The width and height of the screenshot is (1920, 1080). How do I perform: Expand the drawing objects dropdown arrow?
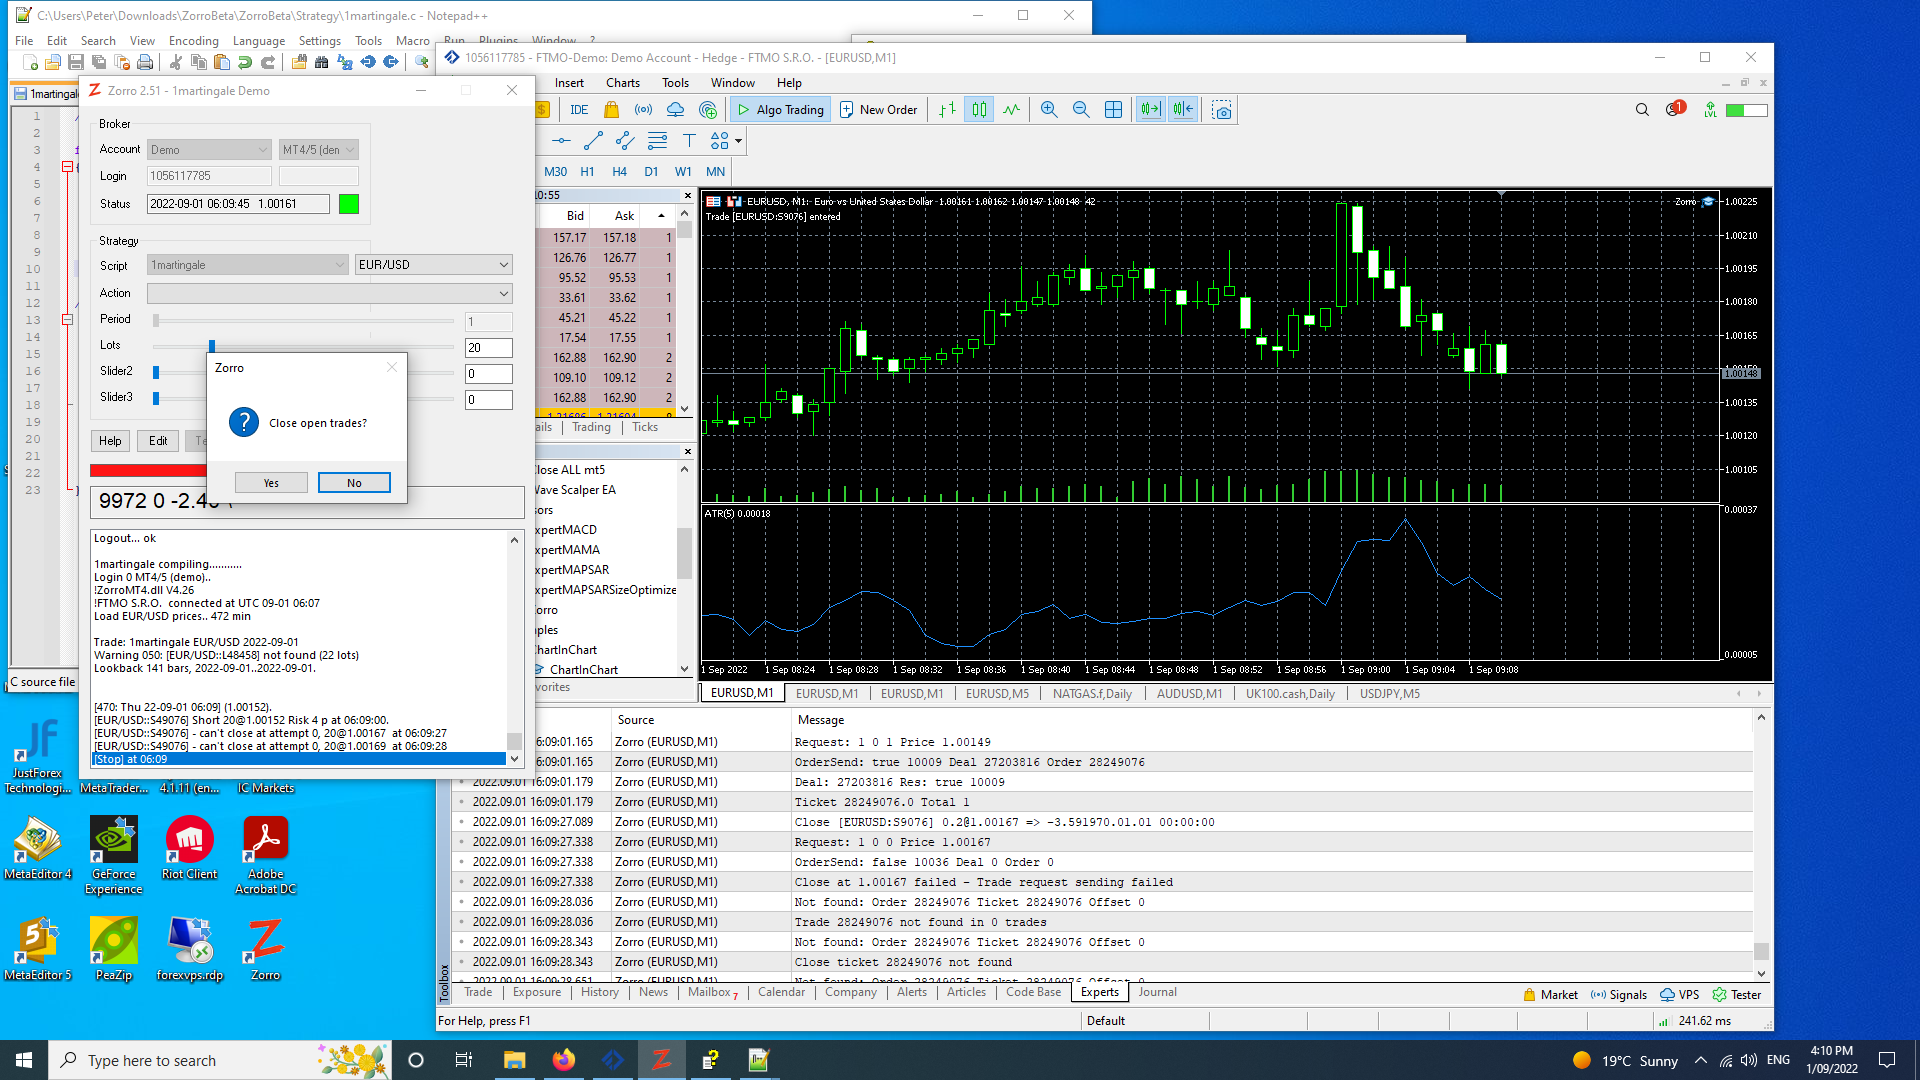click(x=738, y=141)
